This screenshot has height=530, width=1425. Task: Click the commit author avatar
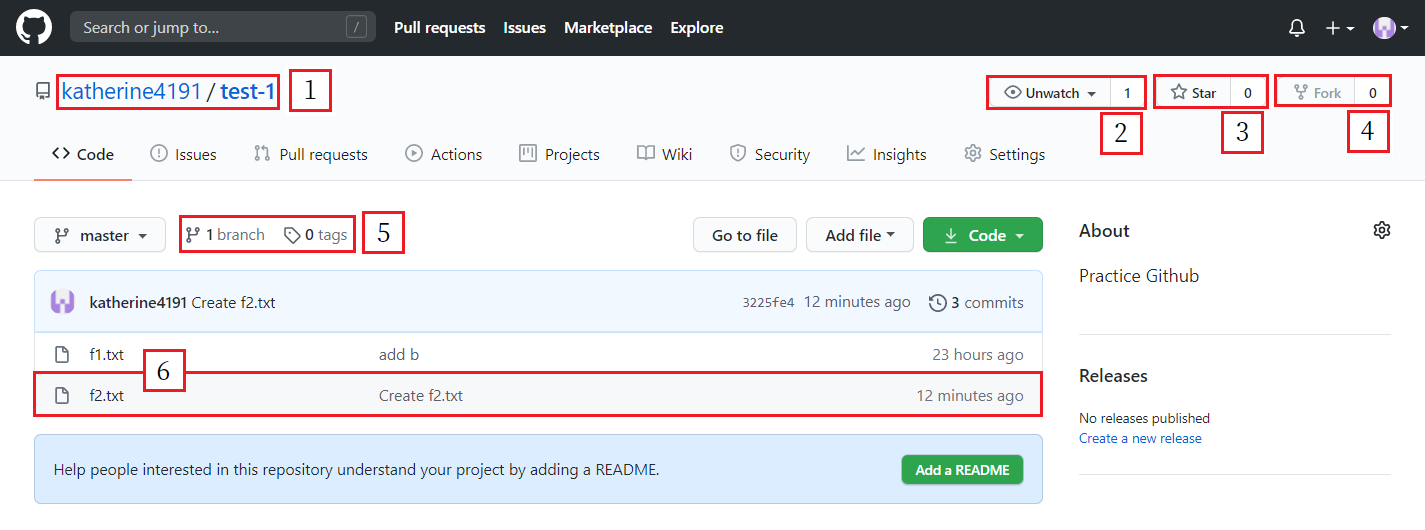point(63,302)
